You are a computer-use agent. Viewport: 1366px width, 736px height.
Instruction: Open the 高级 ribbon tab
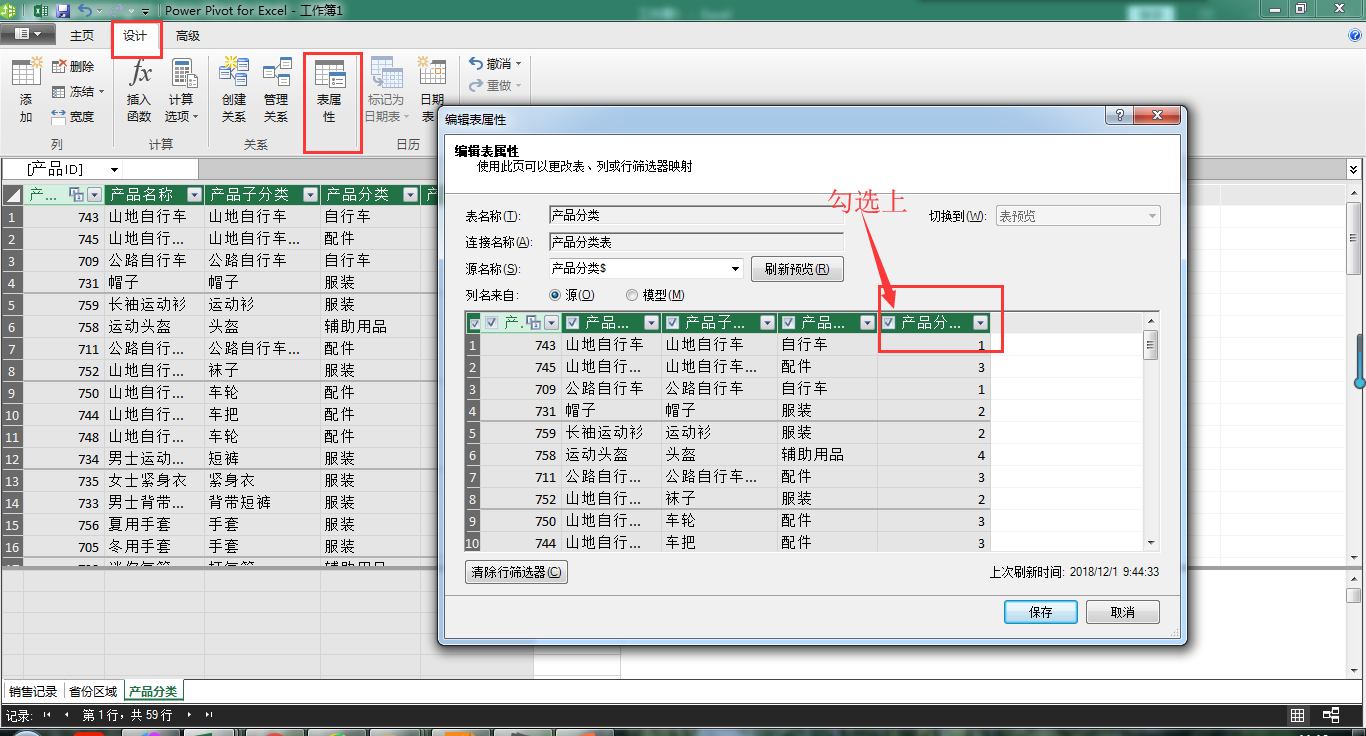coord(188,35)
